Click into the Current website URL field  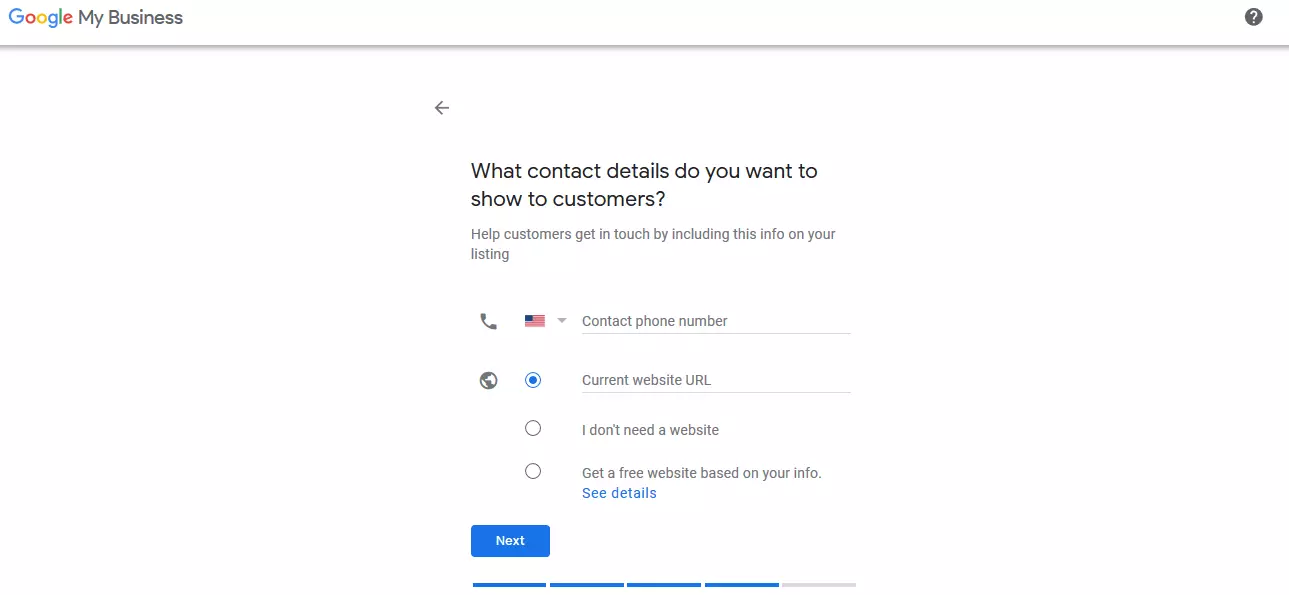[715, 380]
